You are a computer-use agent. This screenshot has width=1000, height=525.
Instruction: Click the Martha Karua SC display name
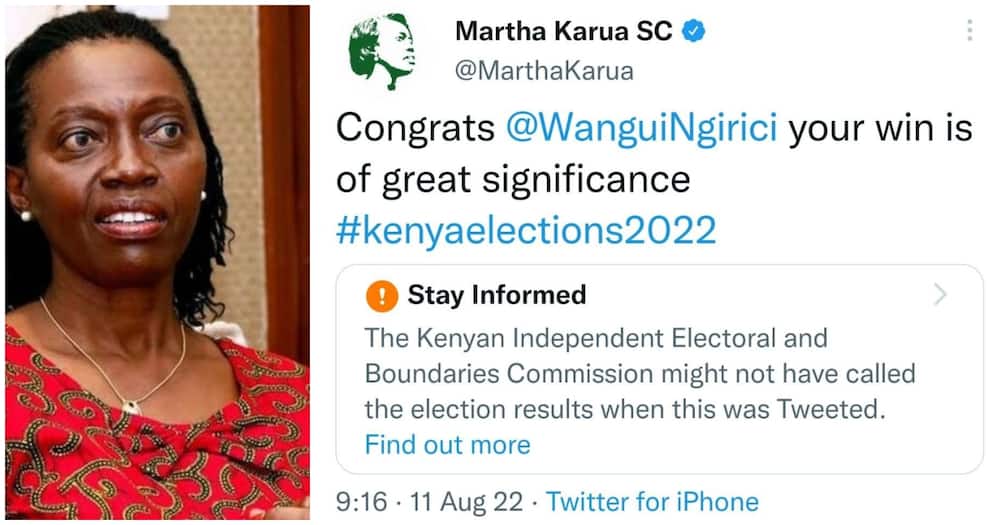pyautogui.click(x=564, y=31)
